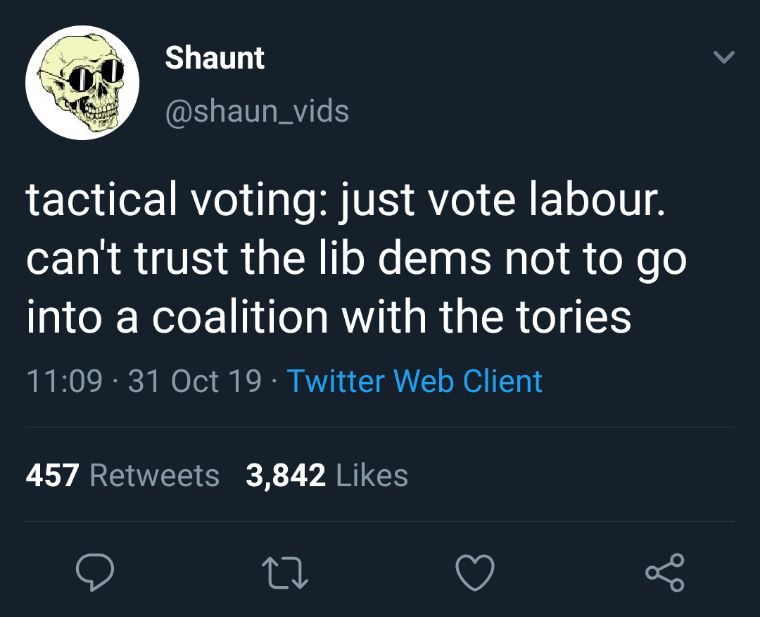Screen dimensions: 760x617
Task: Click the bold 457 retweet count number
Action: point(52,475)
